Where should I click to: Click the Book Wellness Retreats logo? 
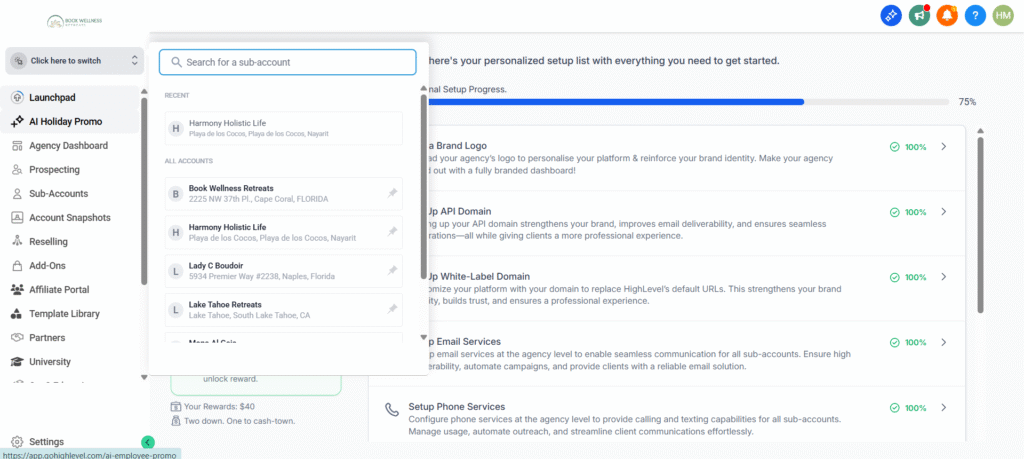[74, 21]
